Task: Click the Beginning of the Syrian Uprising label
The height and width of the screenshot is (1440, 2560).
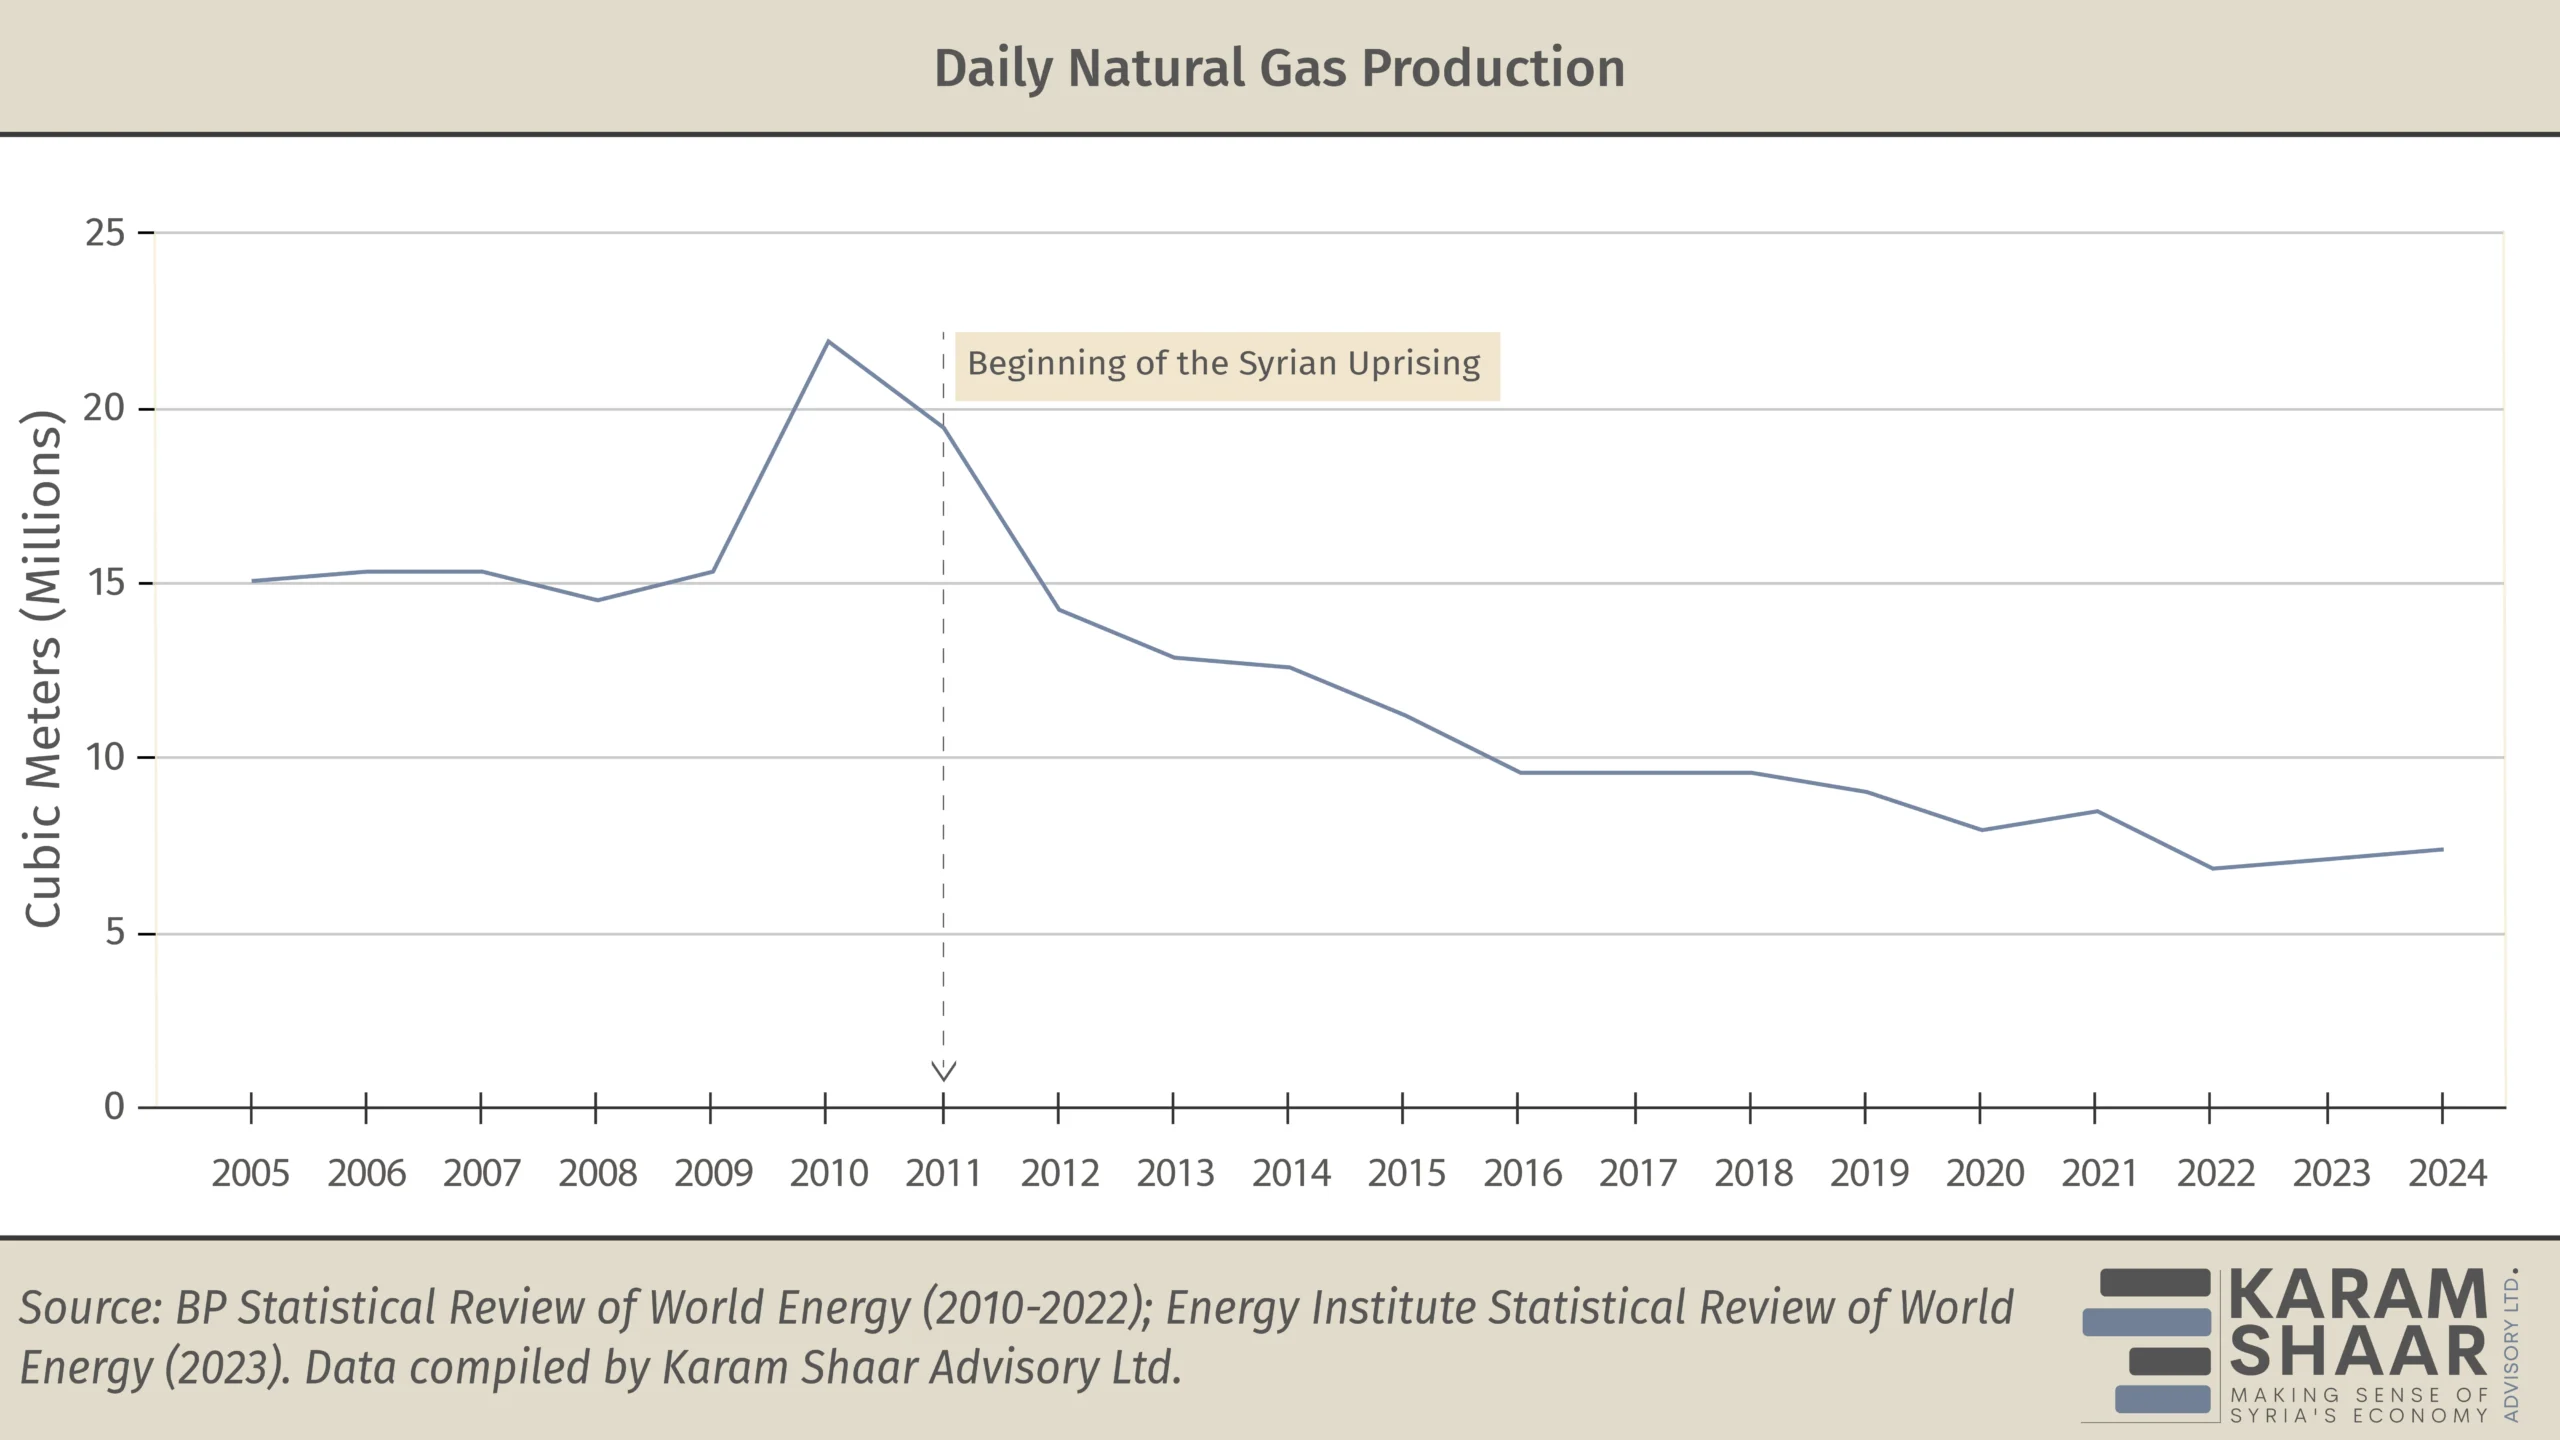Action: (1226, 365)
